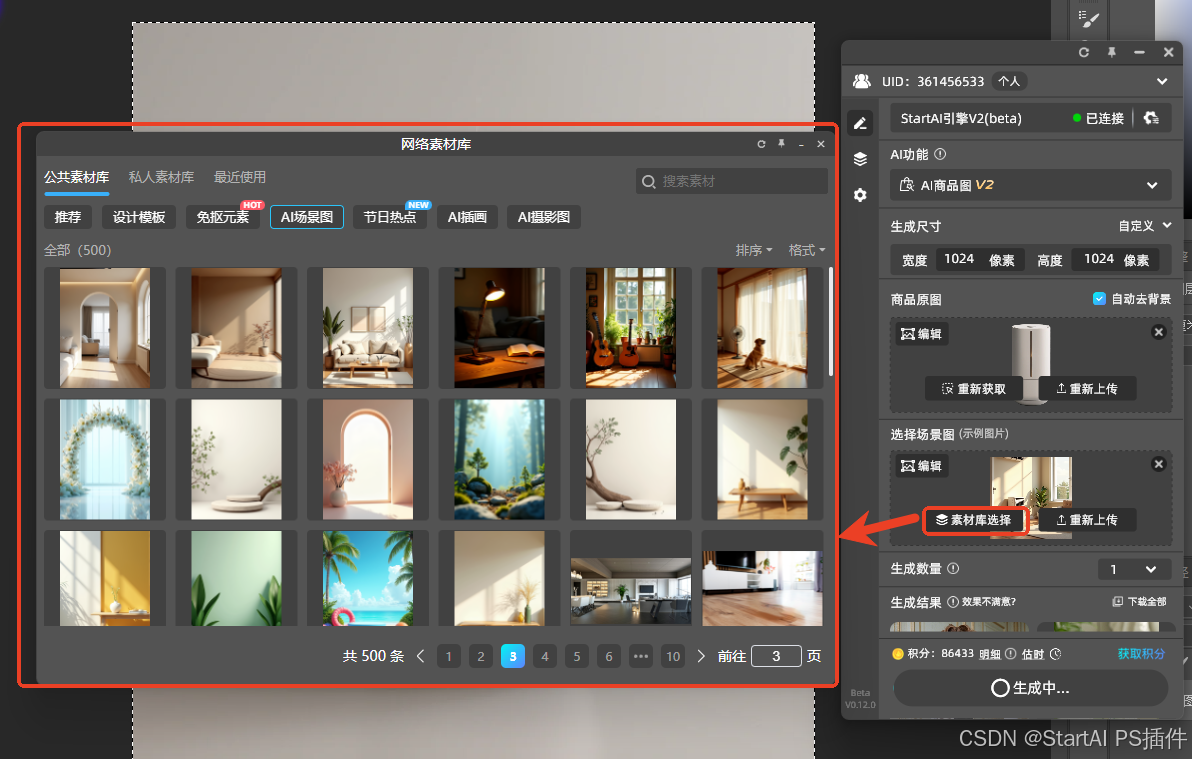Pin the 网络素材库 window
This screenshot has width=1192, height=759.
781,144
